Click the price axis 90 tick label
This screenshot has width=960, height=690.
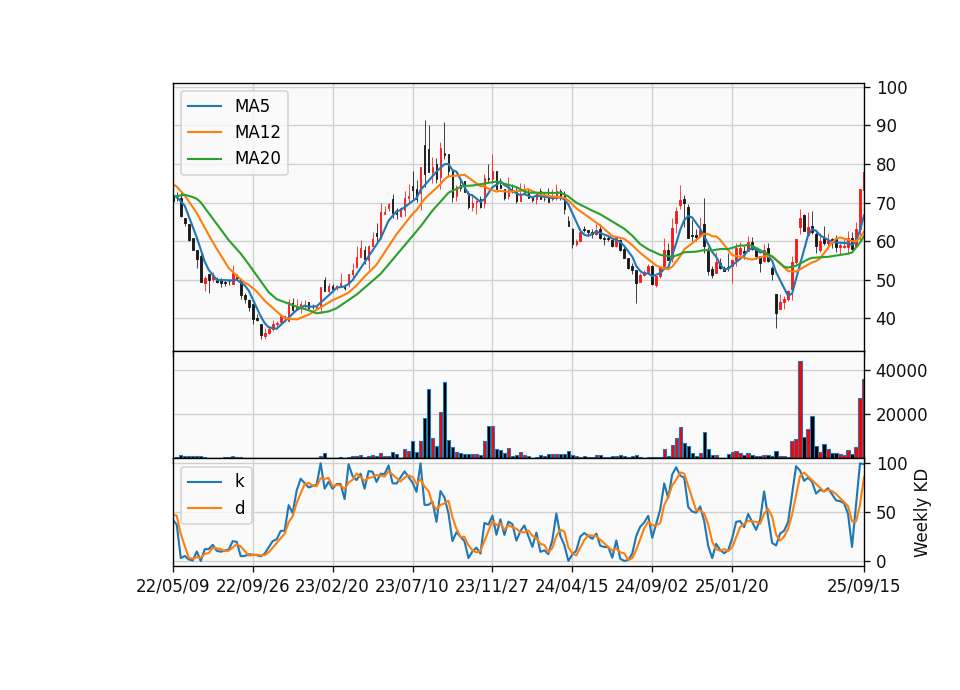pos(887,126)
